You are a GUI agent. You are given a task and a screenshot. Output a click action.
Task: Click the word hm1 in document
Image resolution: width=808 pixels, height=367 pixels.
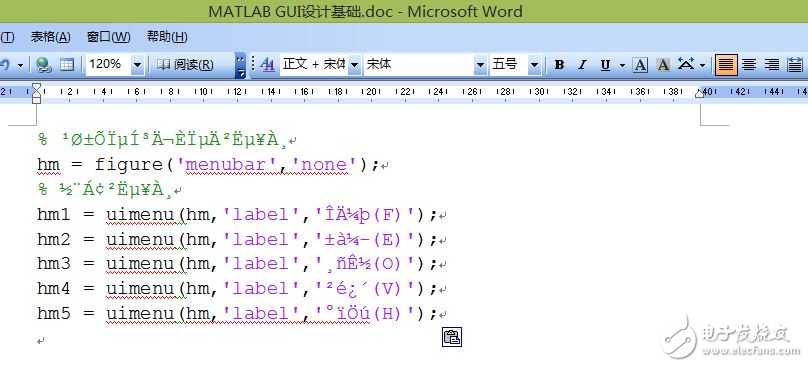pos(54,214)
